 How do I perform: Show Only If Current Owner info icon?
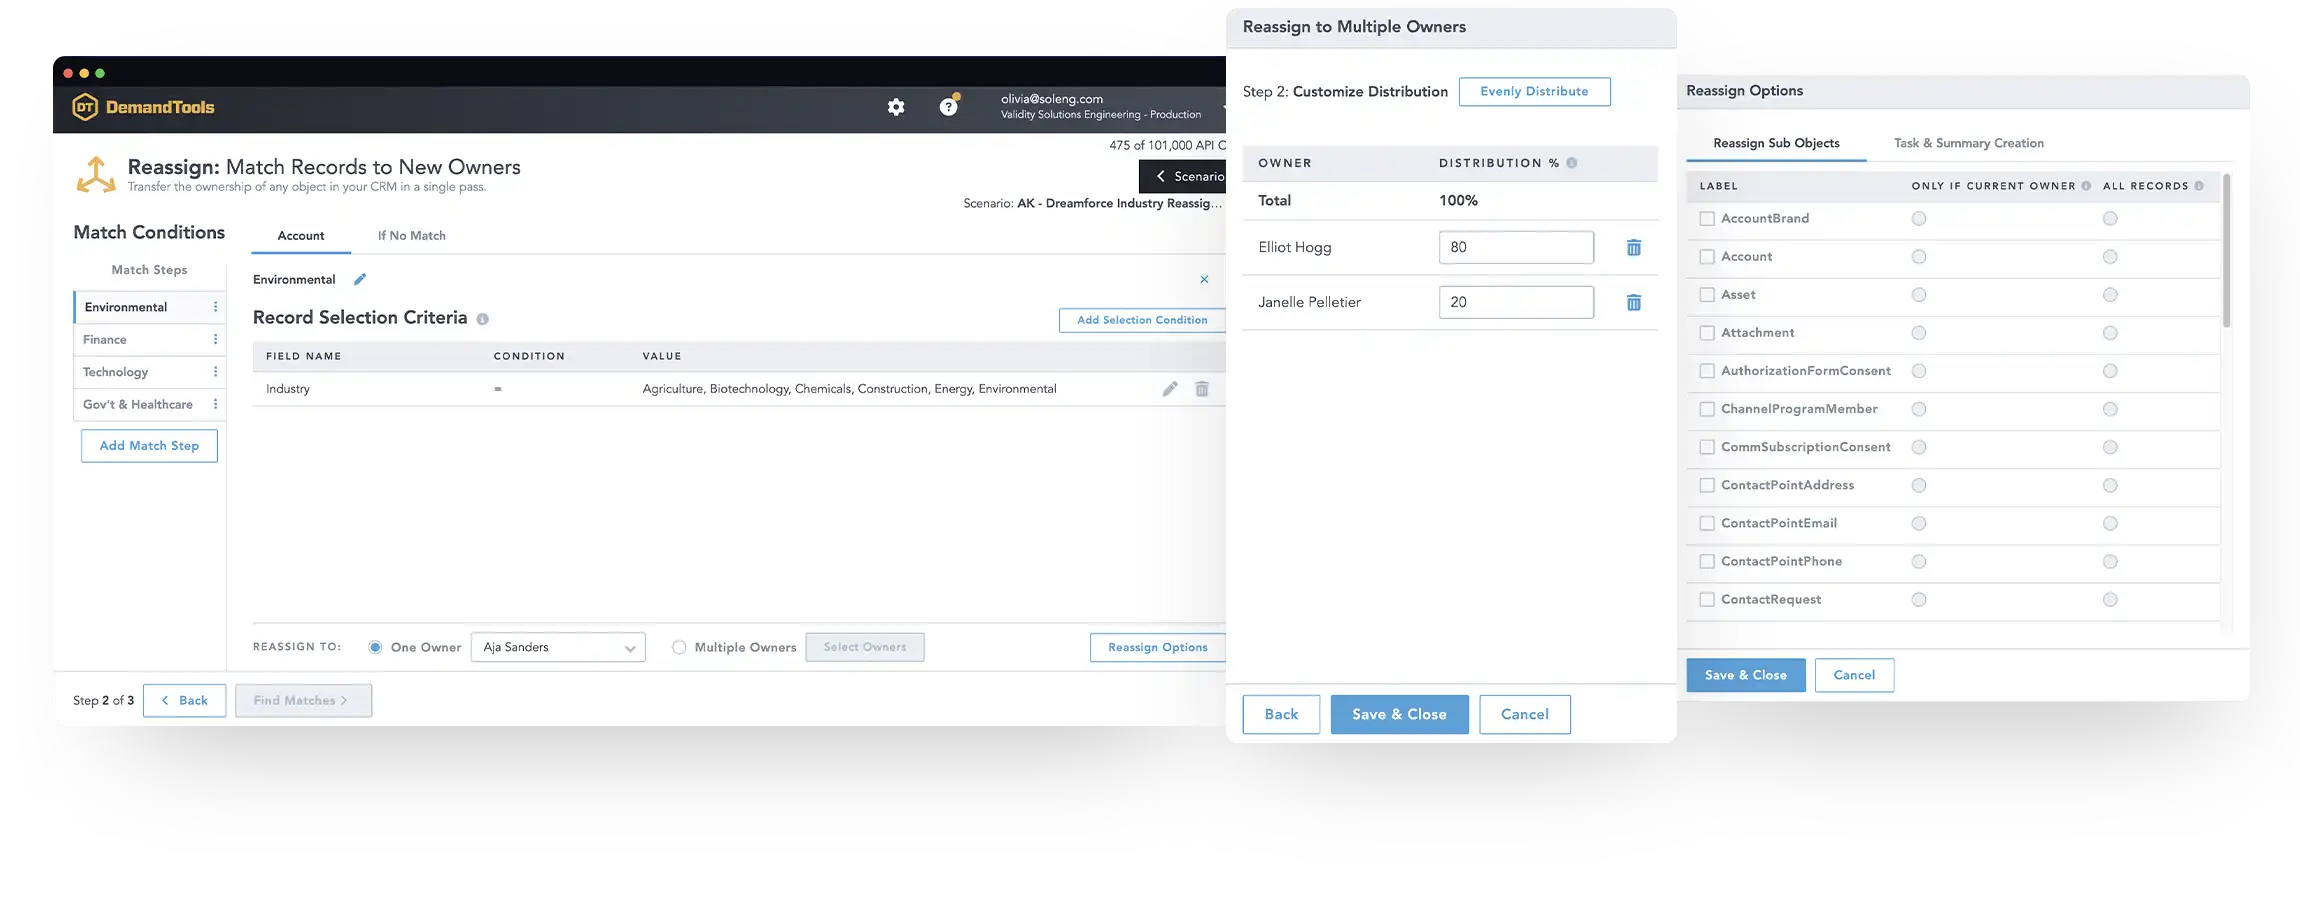(2086, 186)
